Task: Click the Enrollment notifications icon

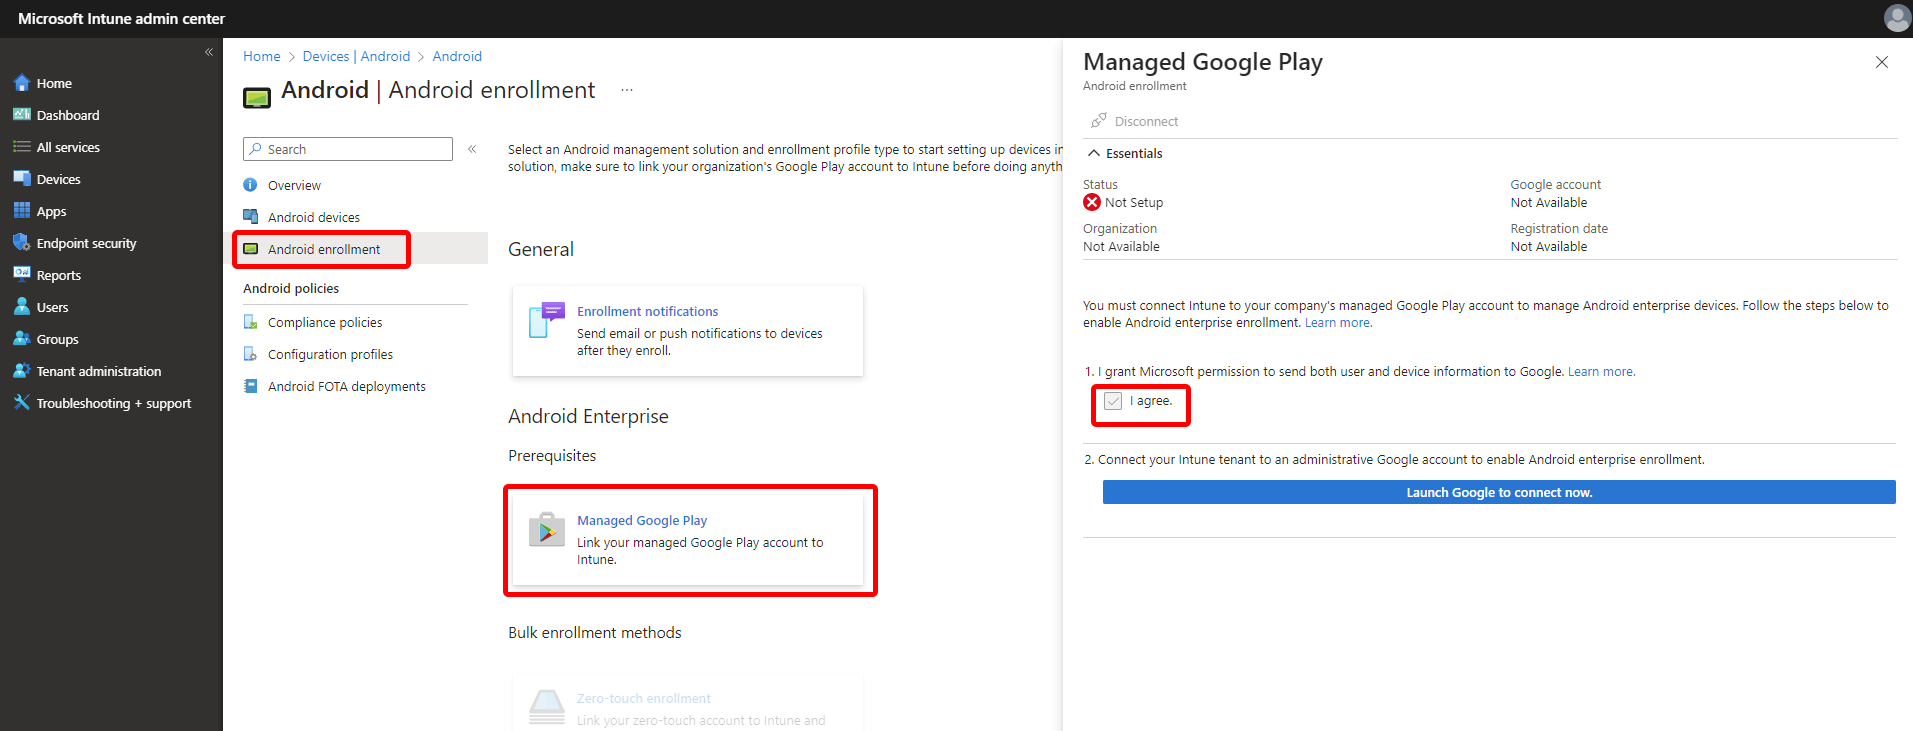Action: click(546, 320)
